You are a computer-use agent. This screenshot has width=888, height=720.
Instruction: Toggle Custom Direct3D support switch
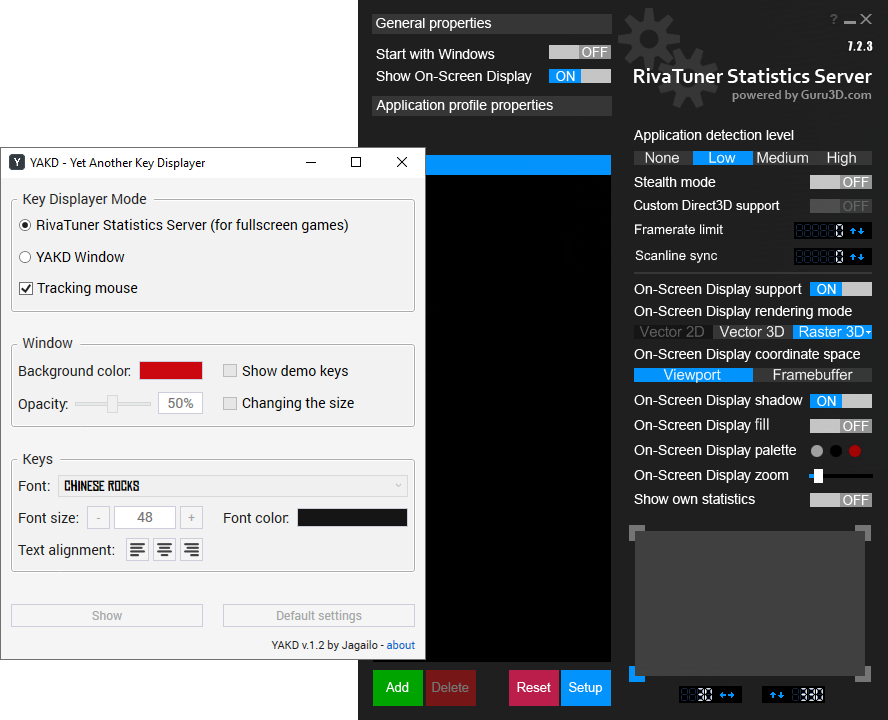840,206
